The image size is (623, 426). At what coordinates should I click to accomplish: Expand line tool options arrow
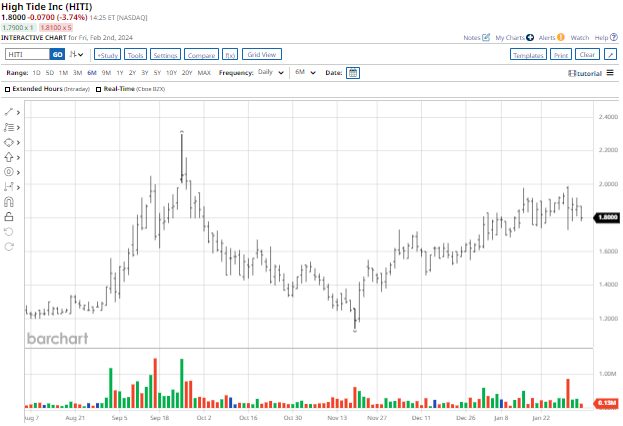(x=18, y=113)
